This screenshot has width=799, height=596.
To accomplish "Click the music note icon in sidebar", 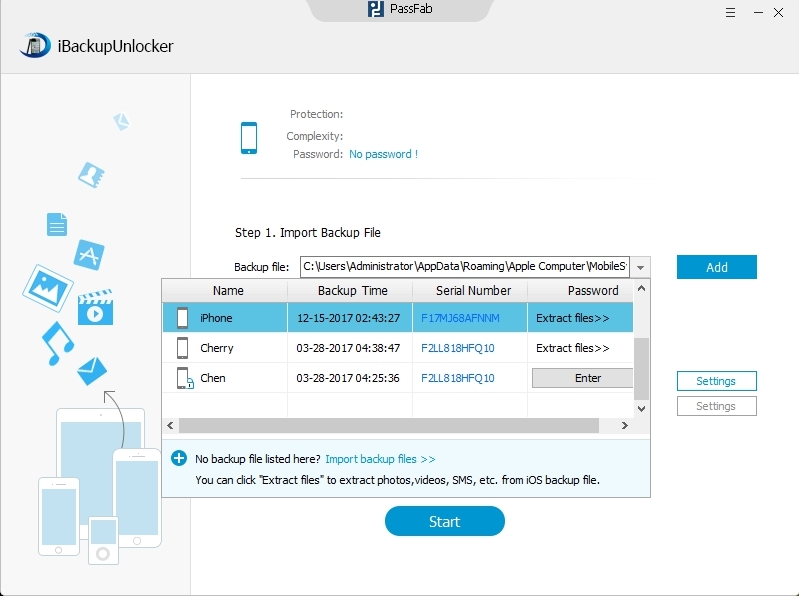I will coord(57,343).
